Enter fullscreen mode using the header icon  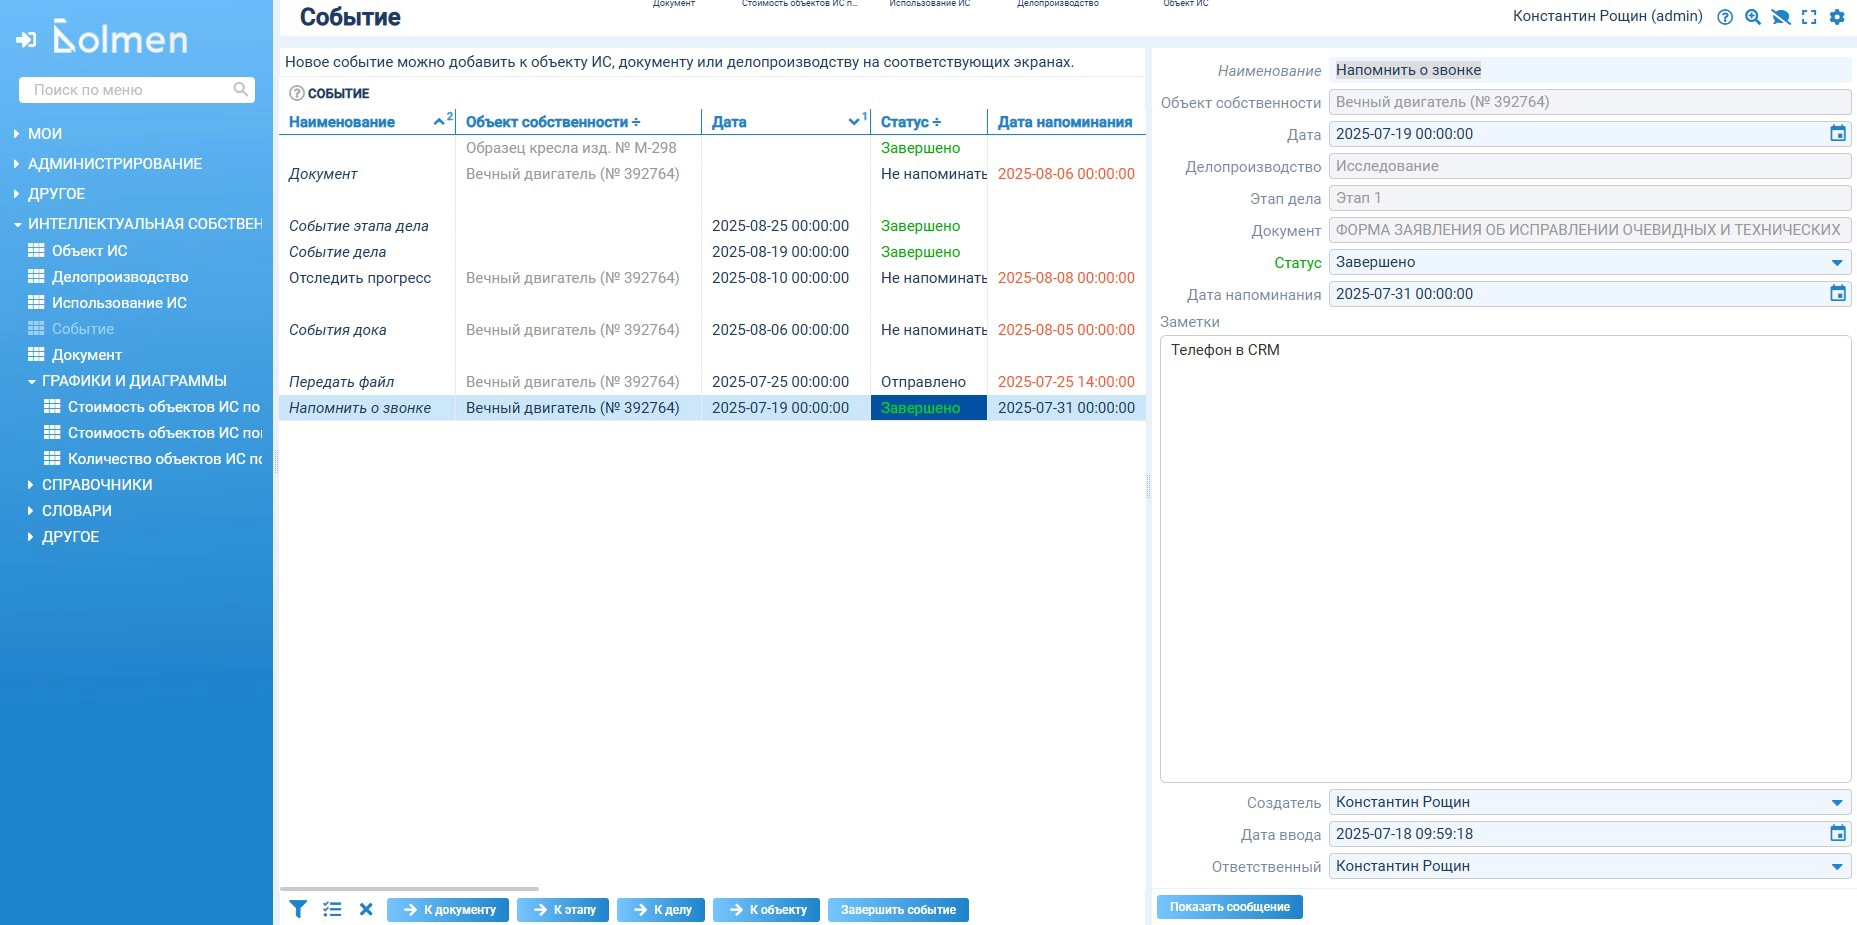1809,17
